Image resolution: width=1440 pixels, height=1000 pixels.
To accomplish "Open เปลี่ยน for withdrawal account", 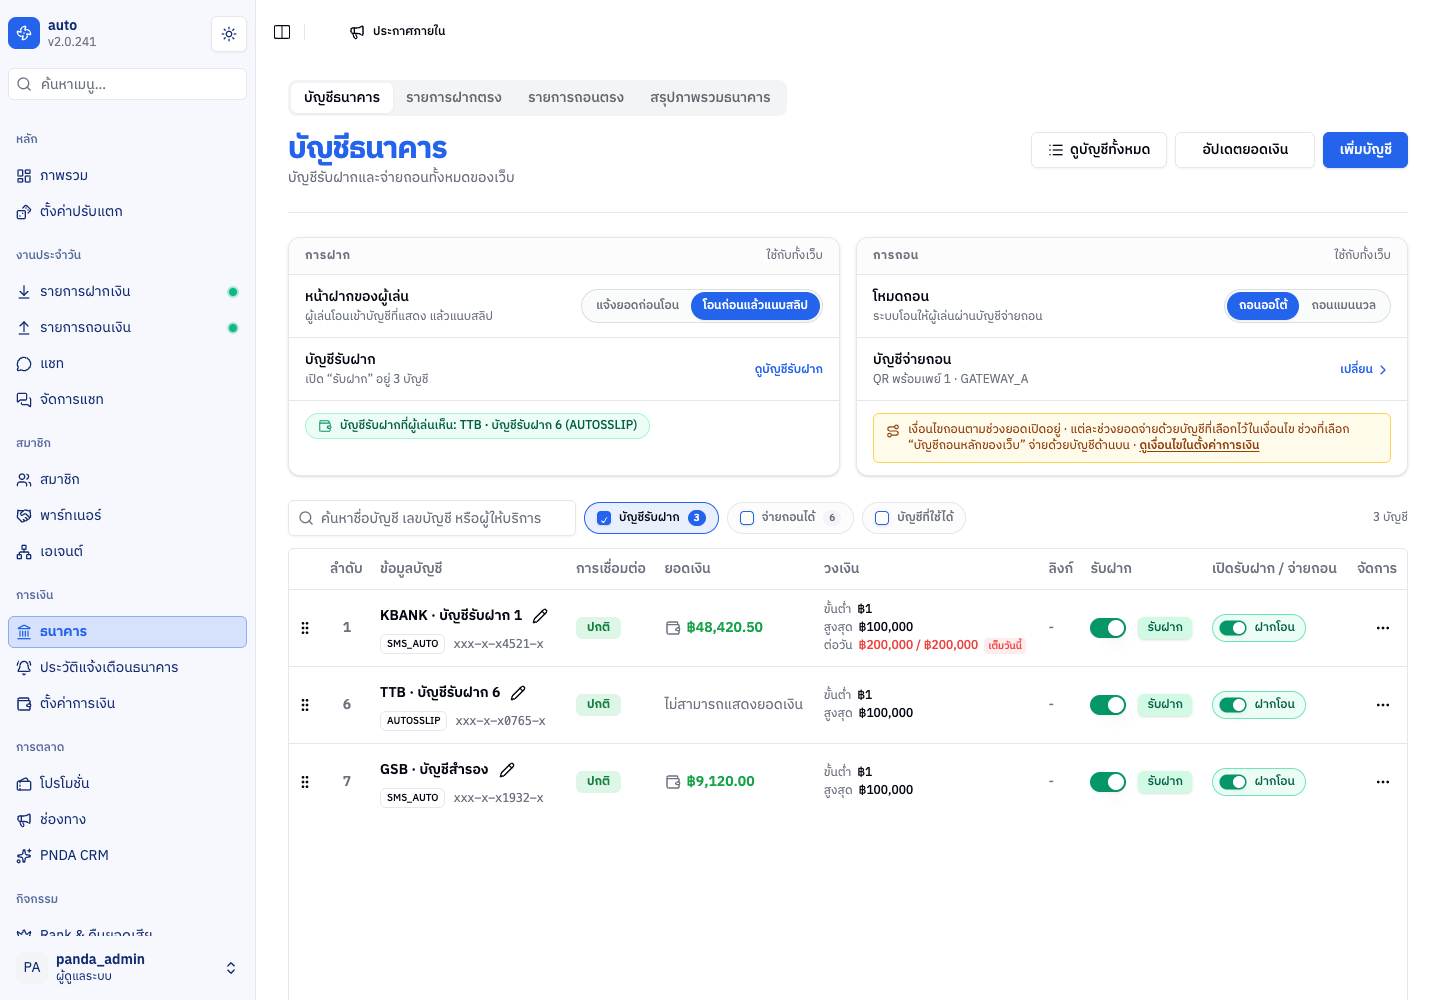I will (1364, 369).
